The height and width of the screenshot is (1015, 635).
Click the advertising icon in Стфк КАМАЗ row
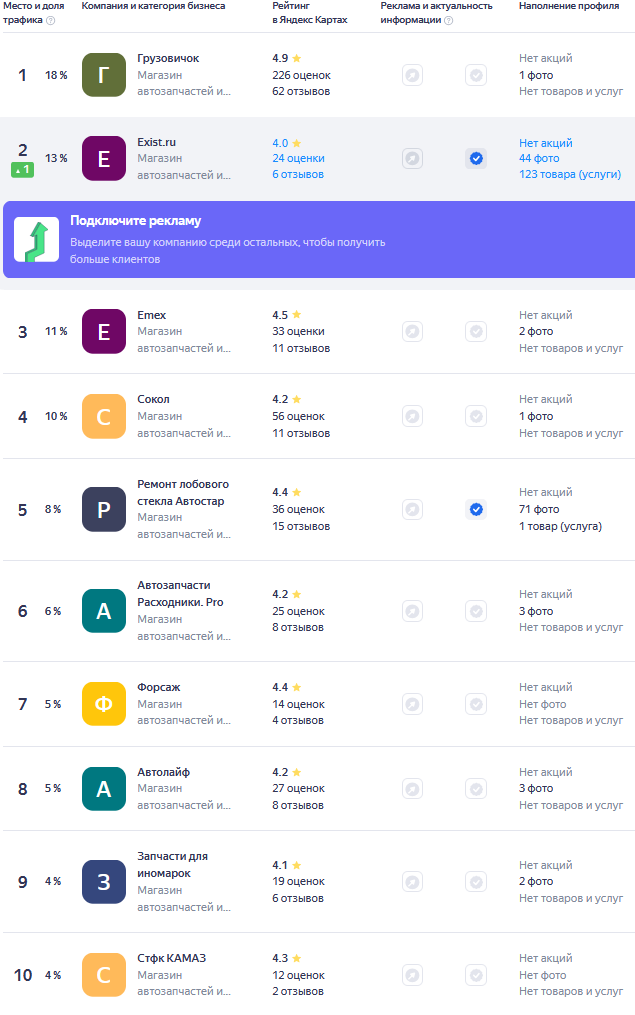coord(412,975)
